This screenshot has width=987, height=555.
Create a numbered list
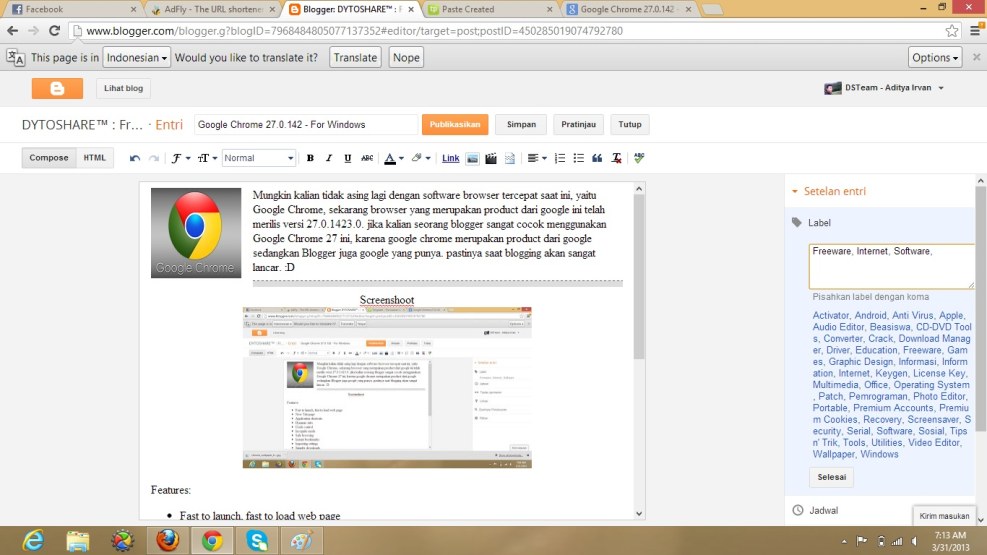[x=560, y=158]
